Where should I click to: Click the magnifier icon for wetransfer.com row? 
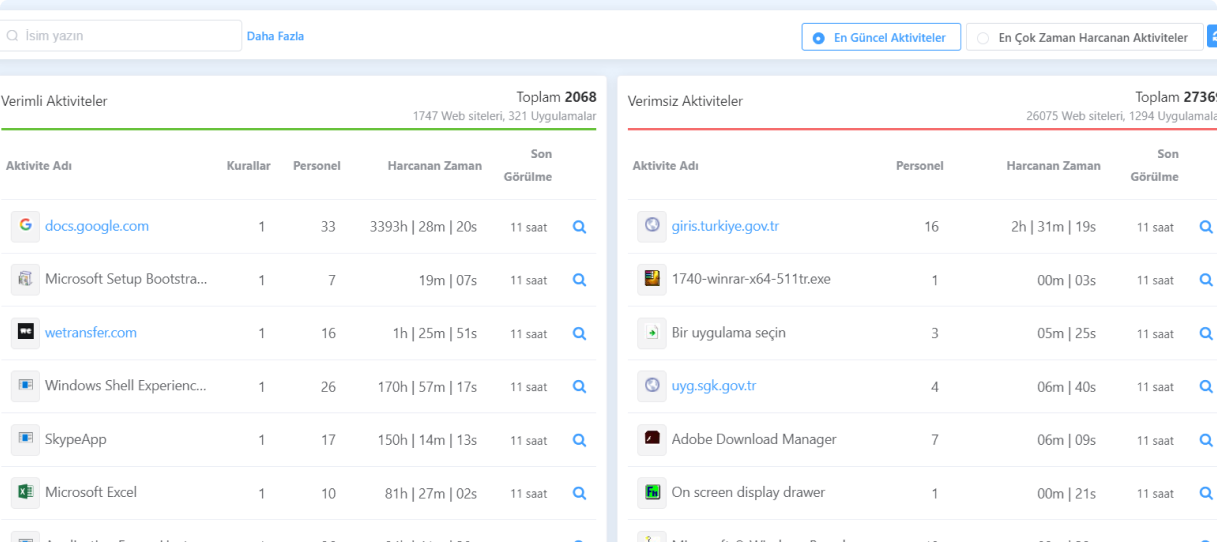(x=579, y=333)
